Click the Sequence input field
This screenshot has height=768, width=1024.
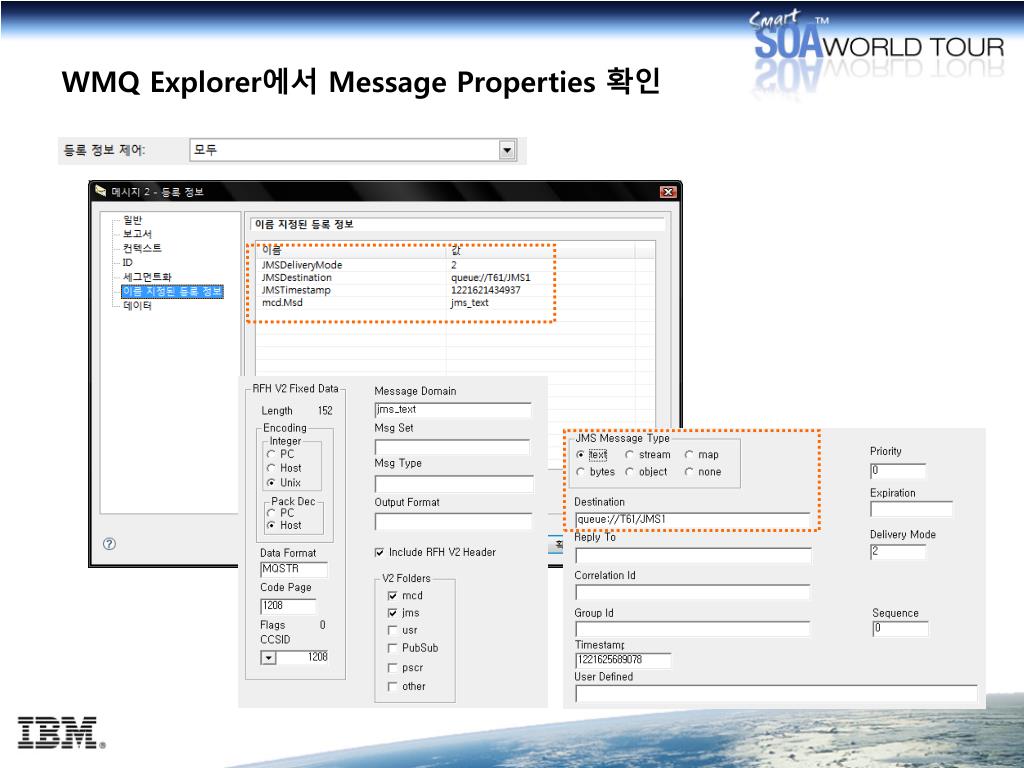[x=900, y=628]
